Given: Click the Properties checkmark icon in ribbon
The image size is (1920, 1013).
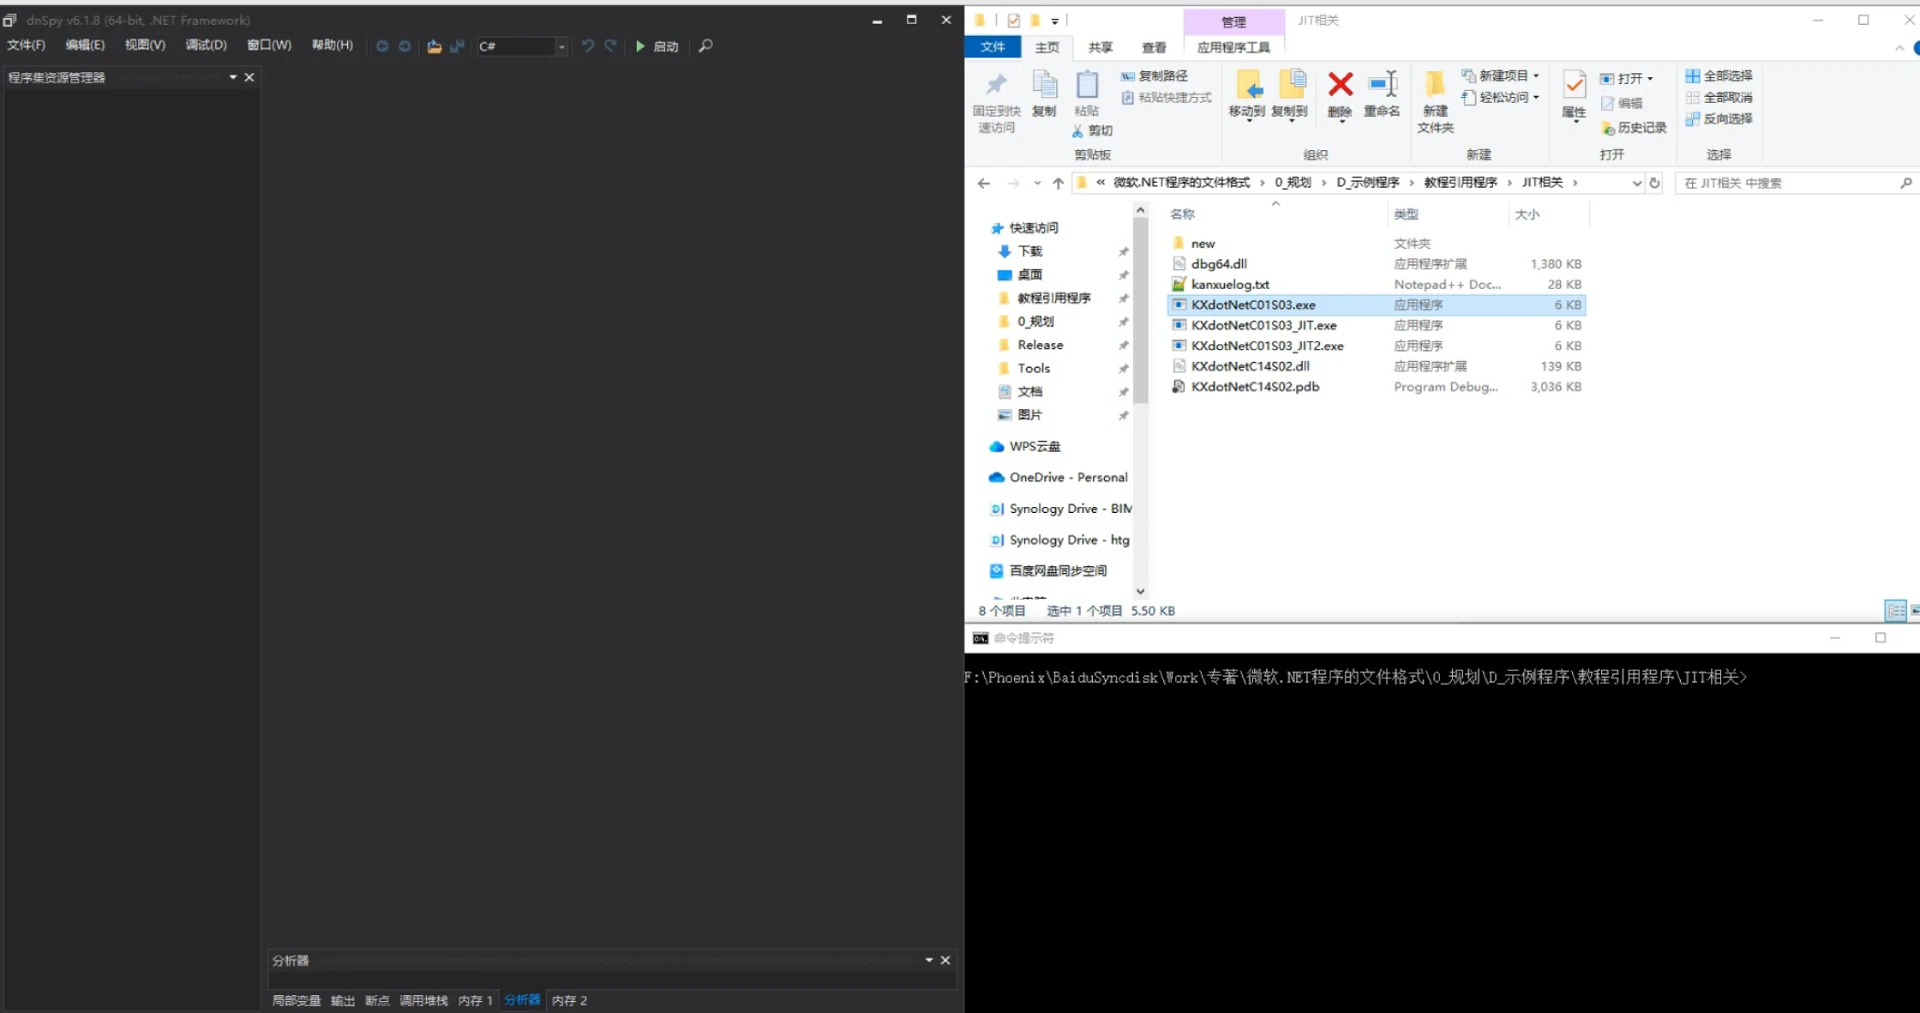Looking at the screenshot, I should click(1574, 85).
